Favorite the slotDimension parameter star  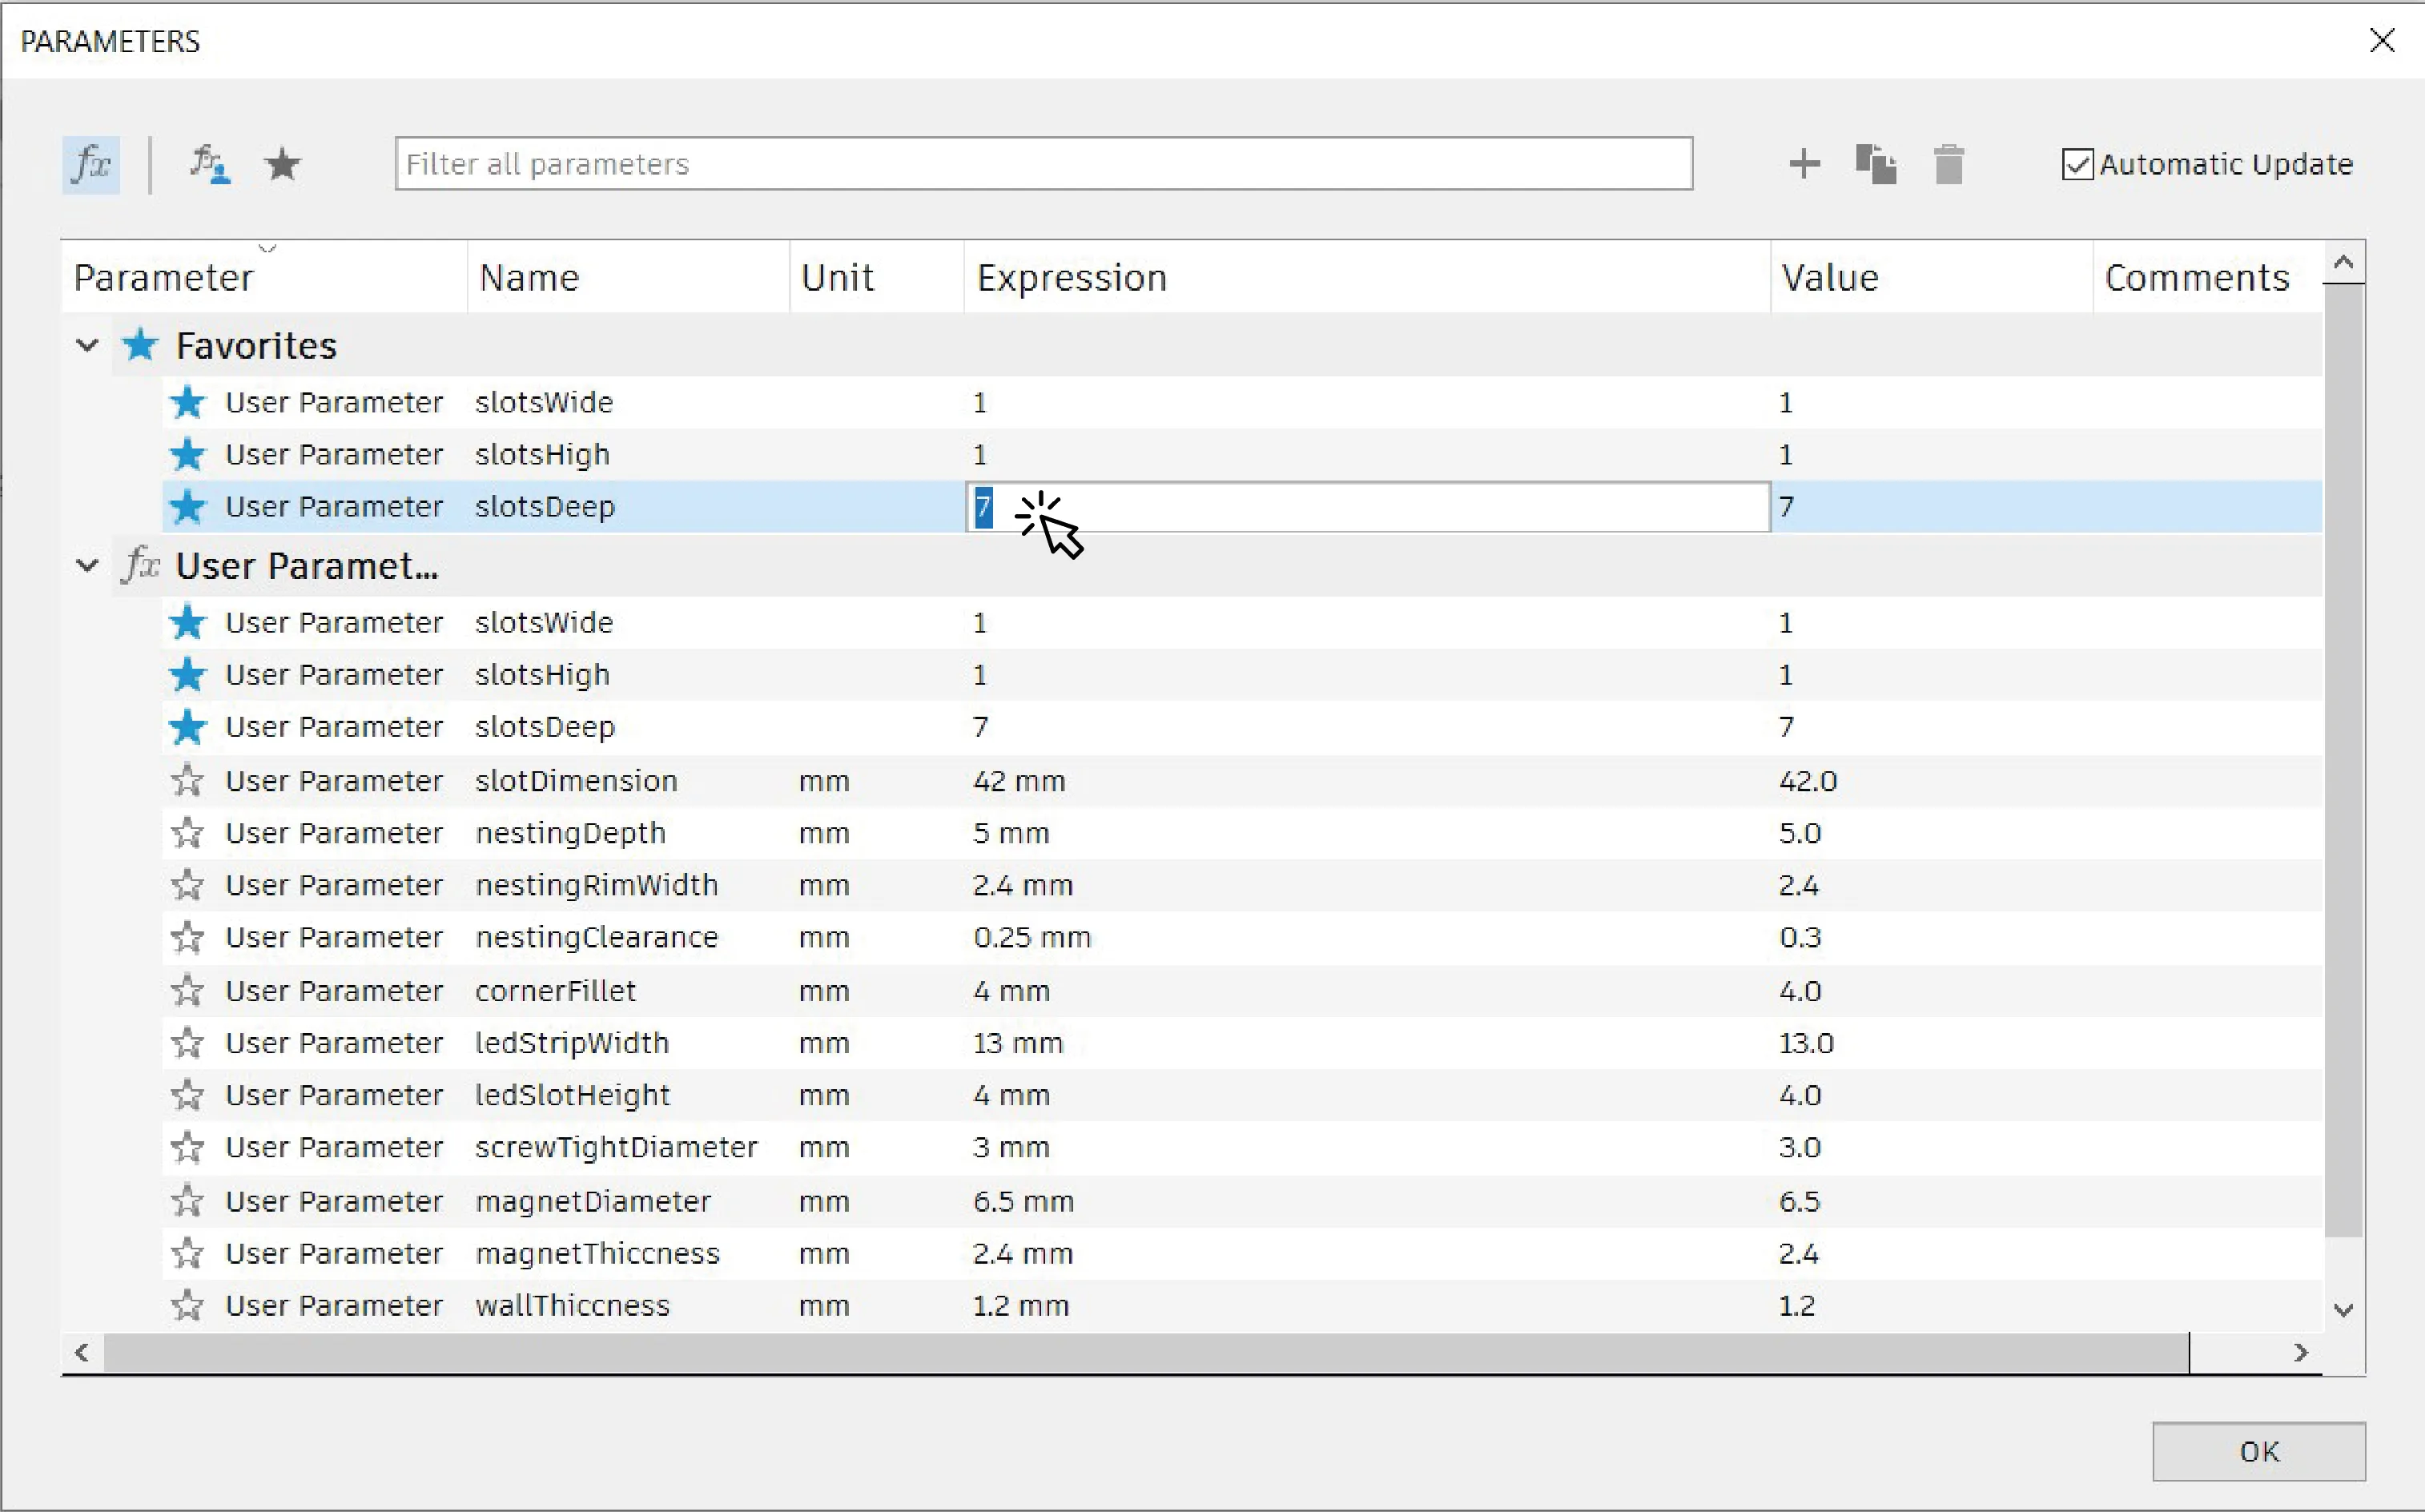(x=187, y=780)
